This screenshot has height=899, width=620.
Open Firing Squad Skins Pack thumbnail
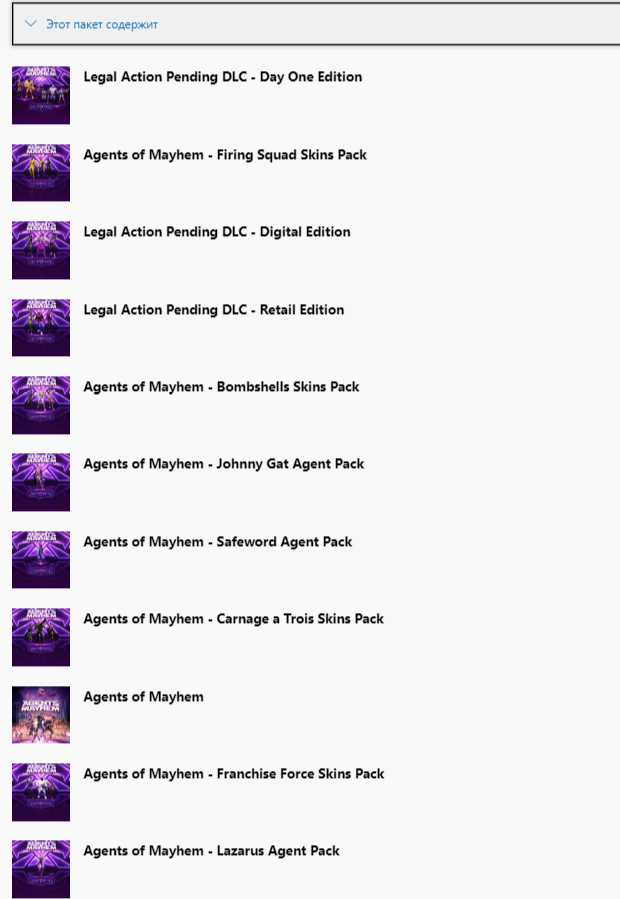tap(41, 173)
